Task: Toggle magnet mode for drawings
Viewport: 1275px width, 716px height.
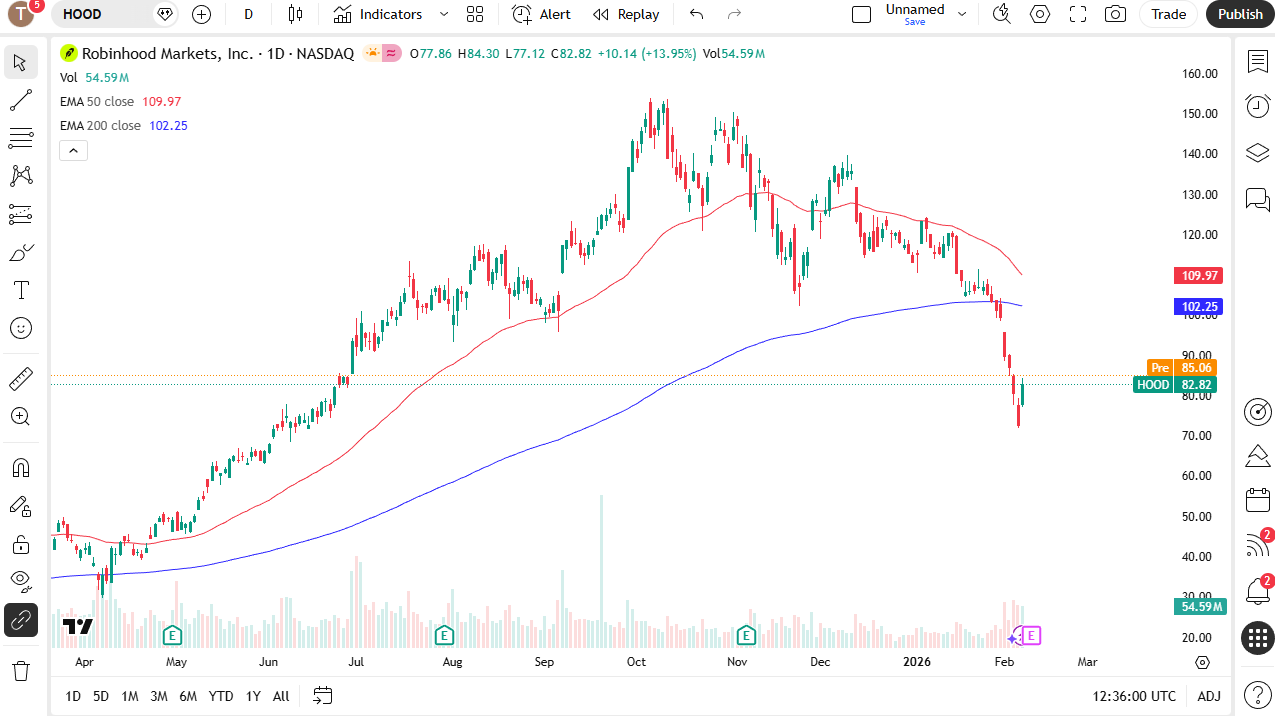Action: point(21,468)
